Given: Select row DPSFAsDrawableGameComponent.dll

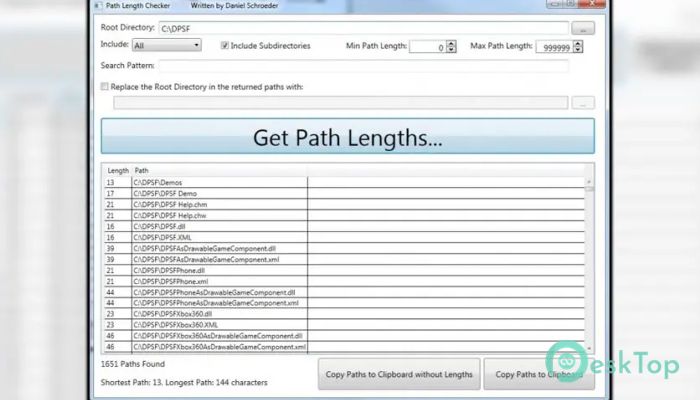Looking at the screenshot, I should [344, 248].
